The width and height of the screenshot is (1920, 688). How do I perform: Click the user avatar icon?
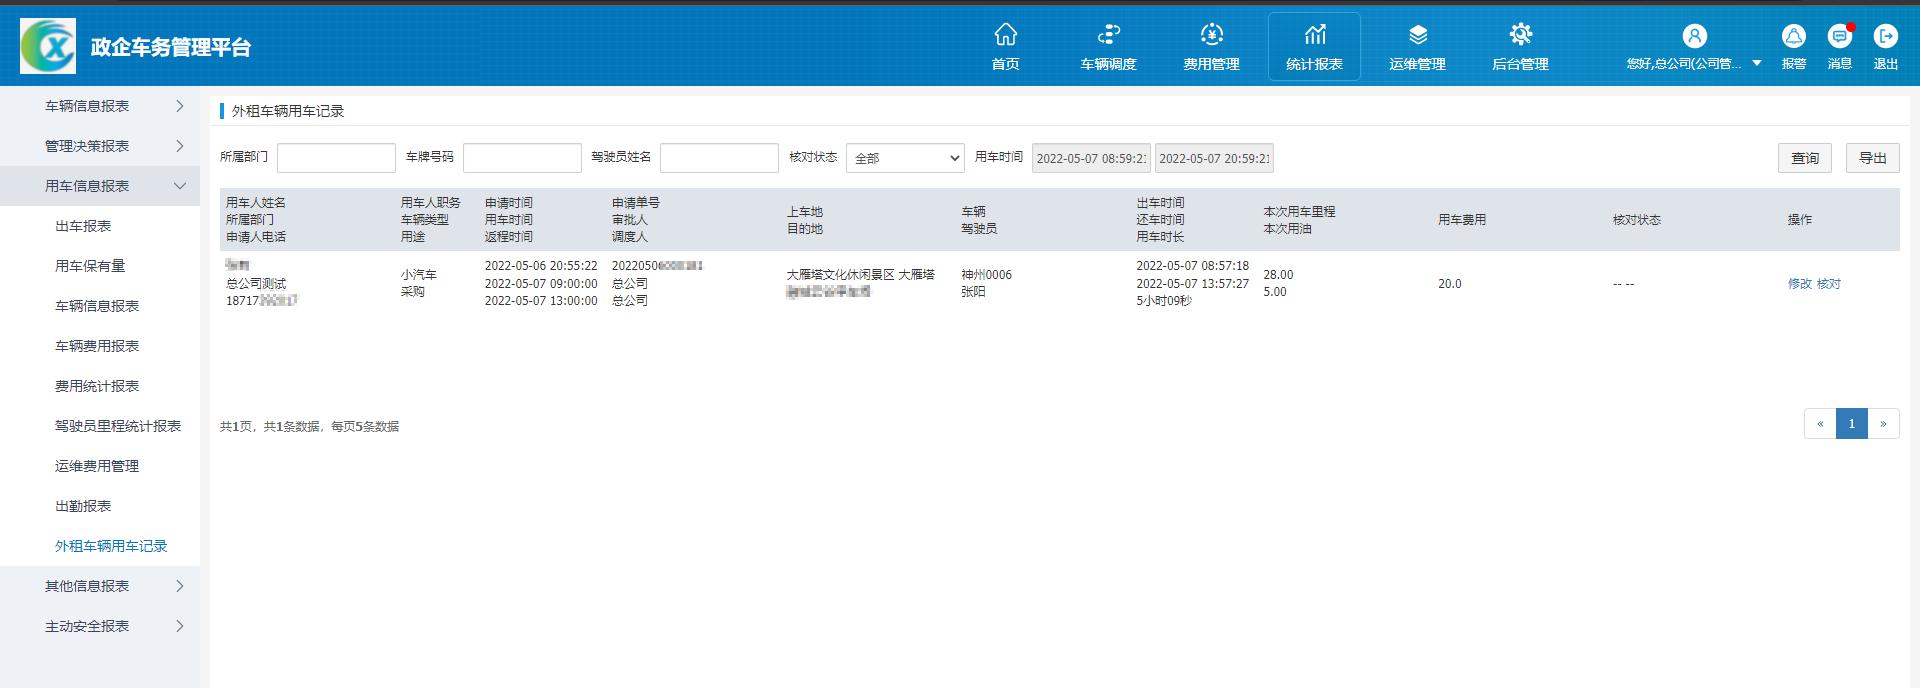(1694, 36)
